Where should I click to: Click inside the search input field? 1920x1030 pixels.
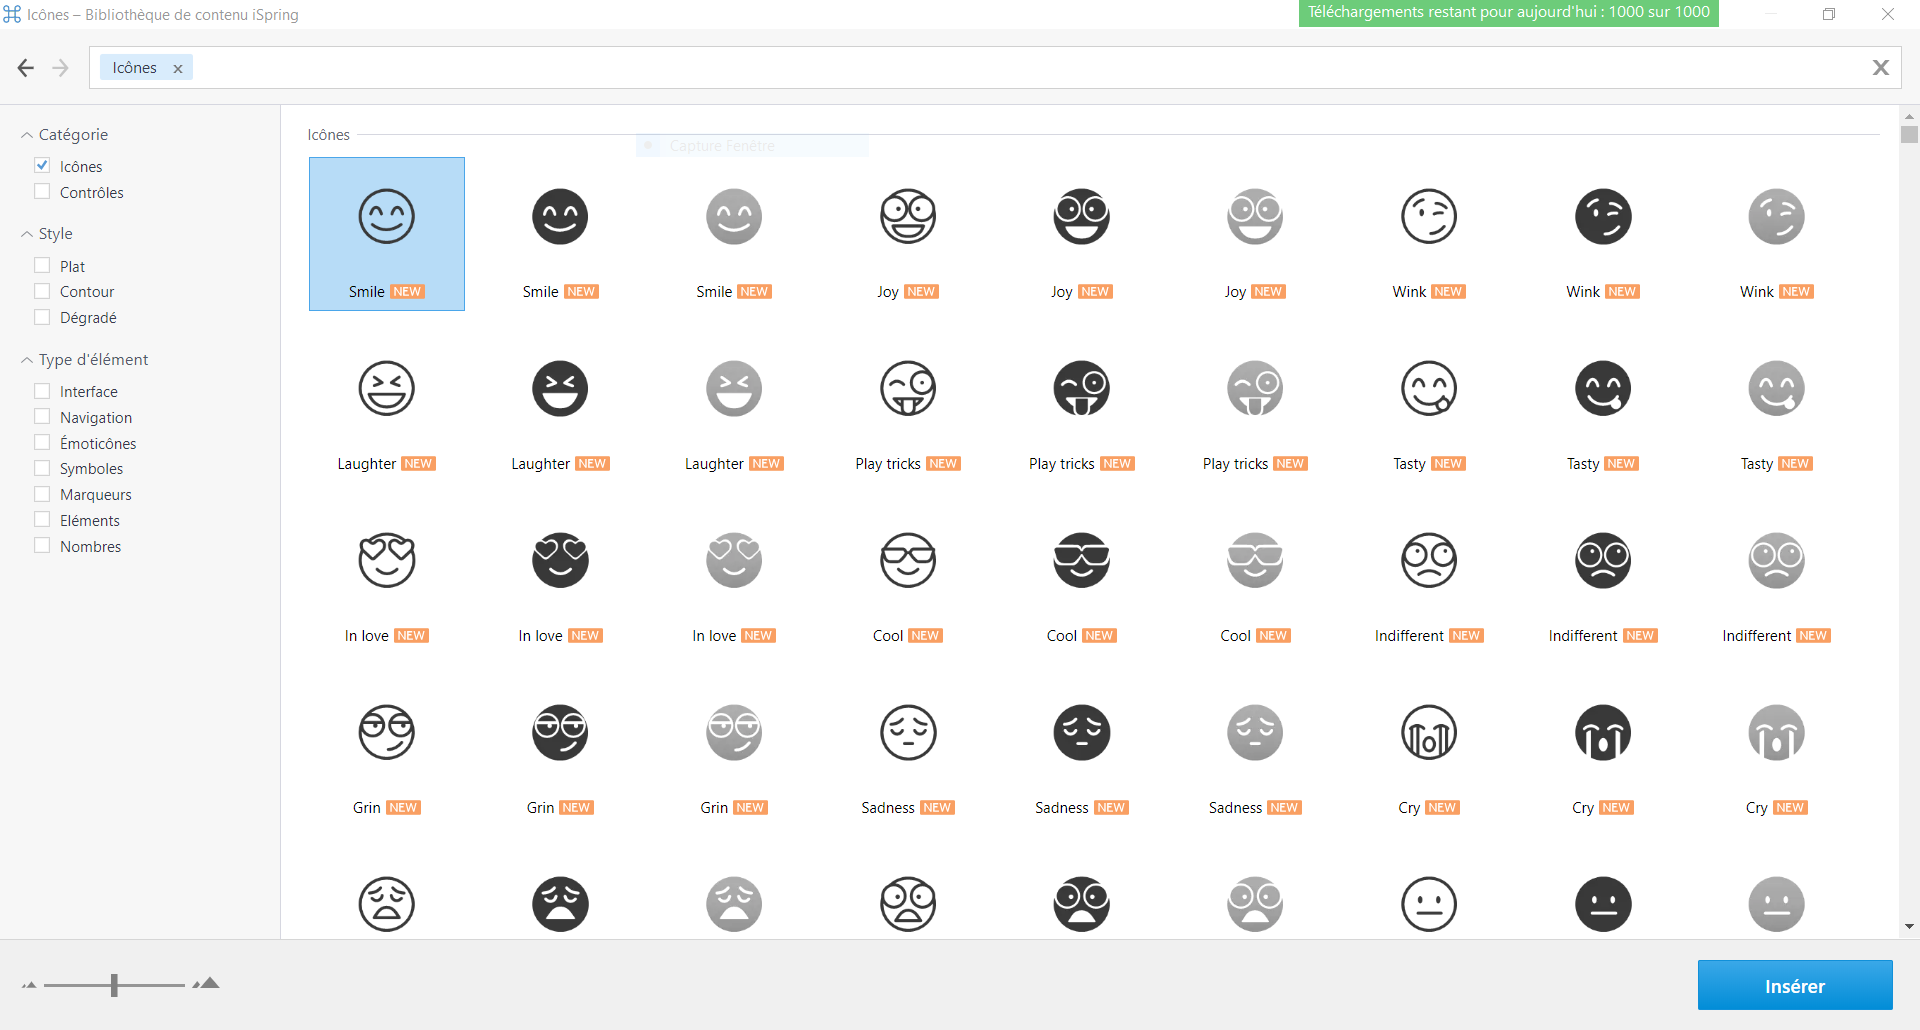1000,68
